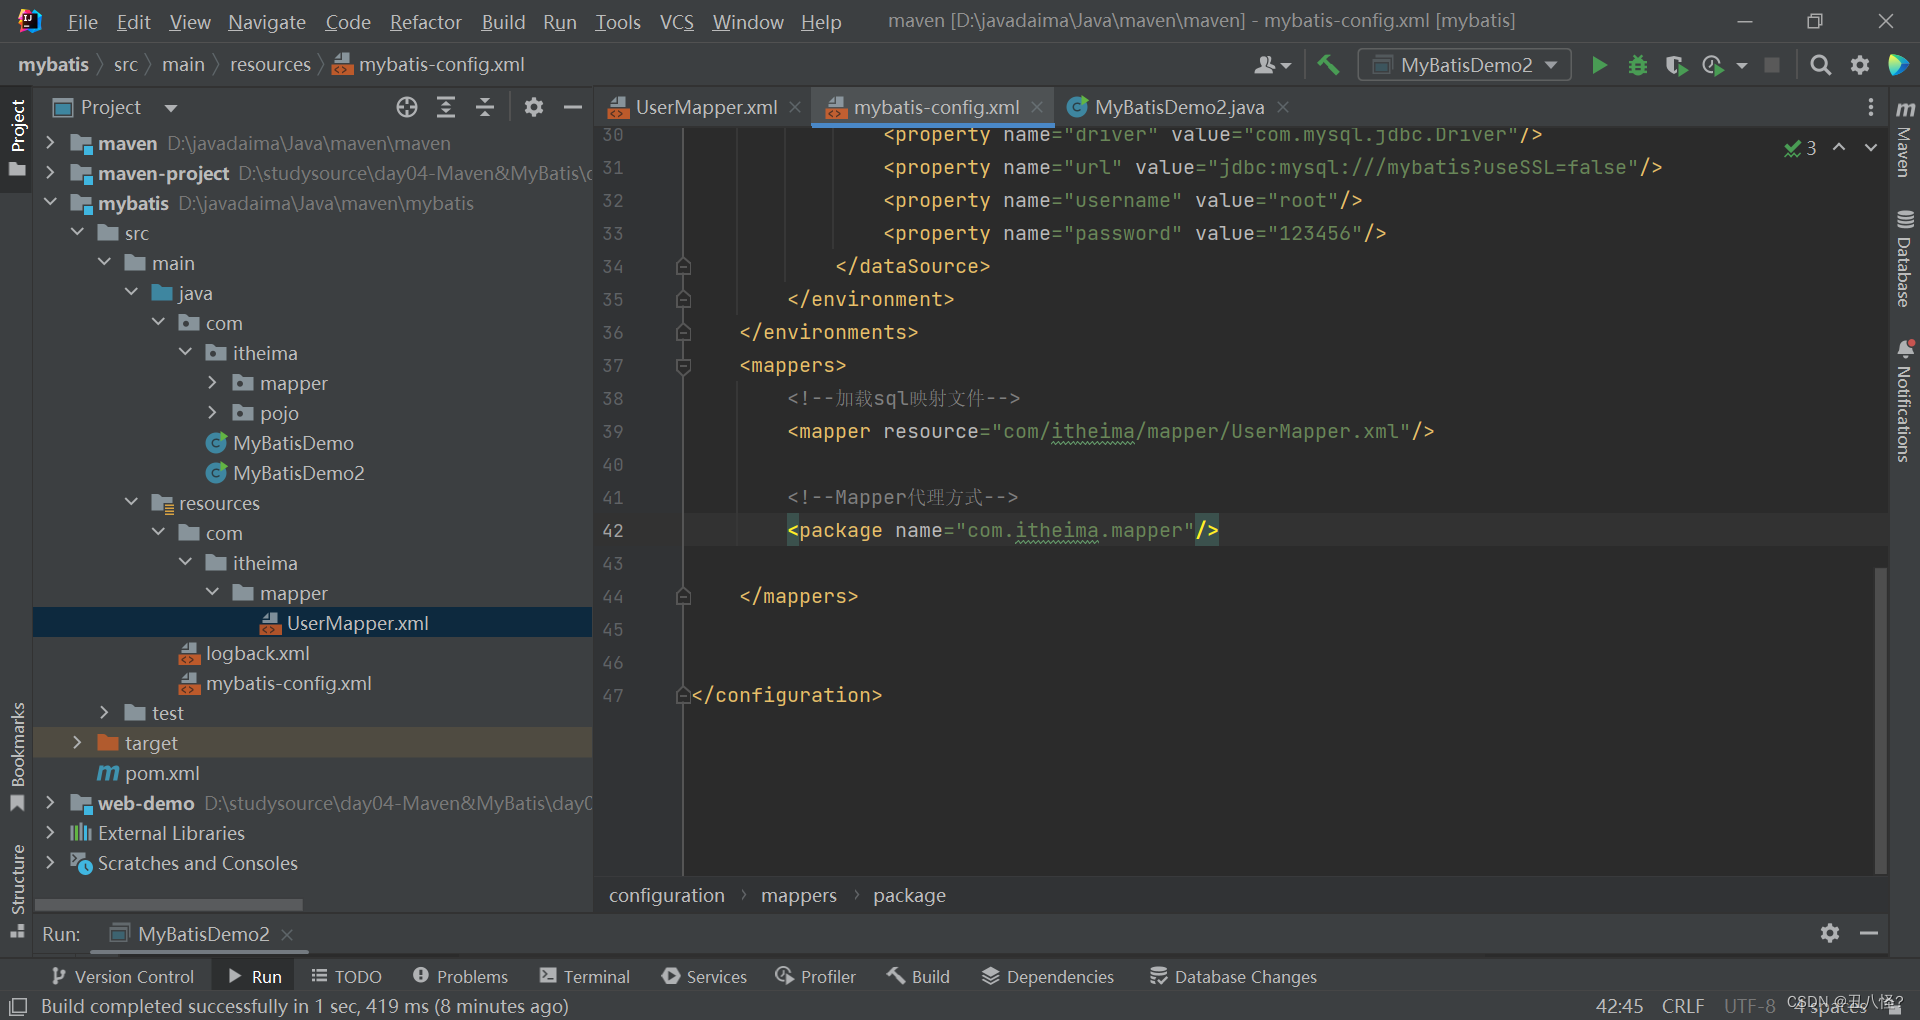Expand the test folder in the project tree

[x=104, y=712]
